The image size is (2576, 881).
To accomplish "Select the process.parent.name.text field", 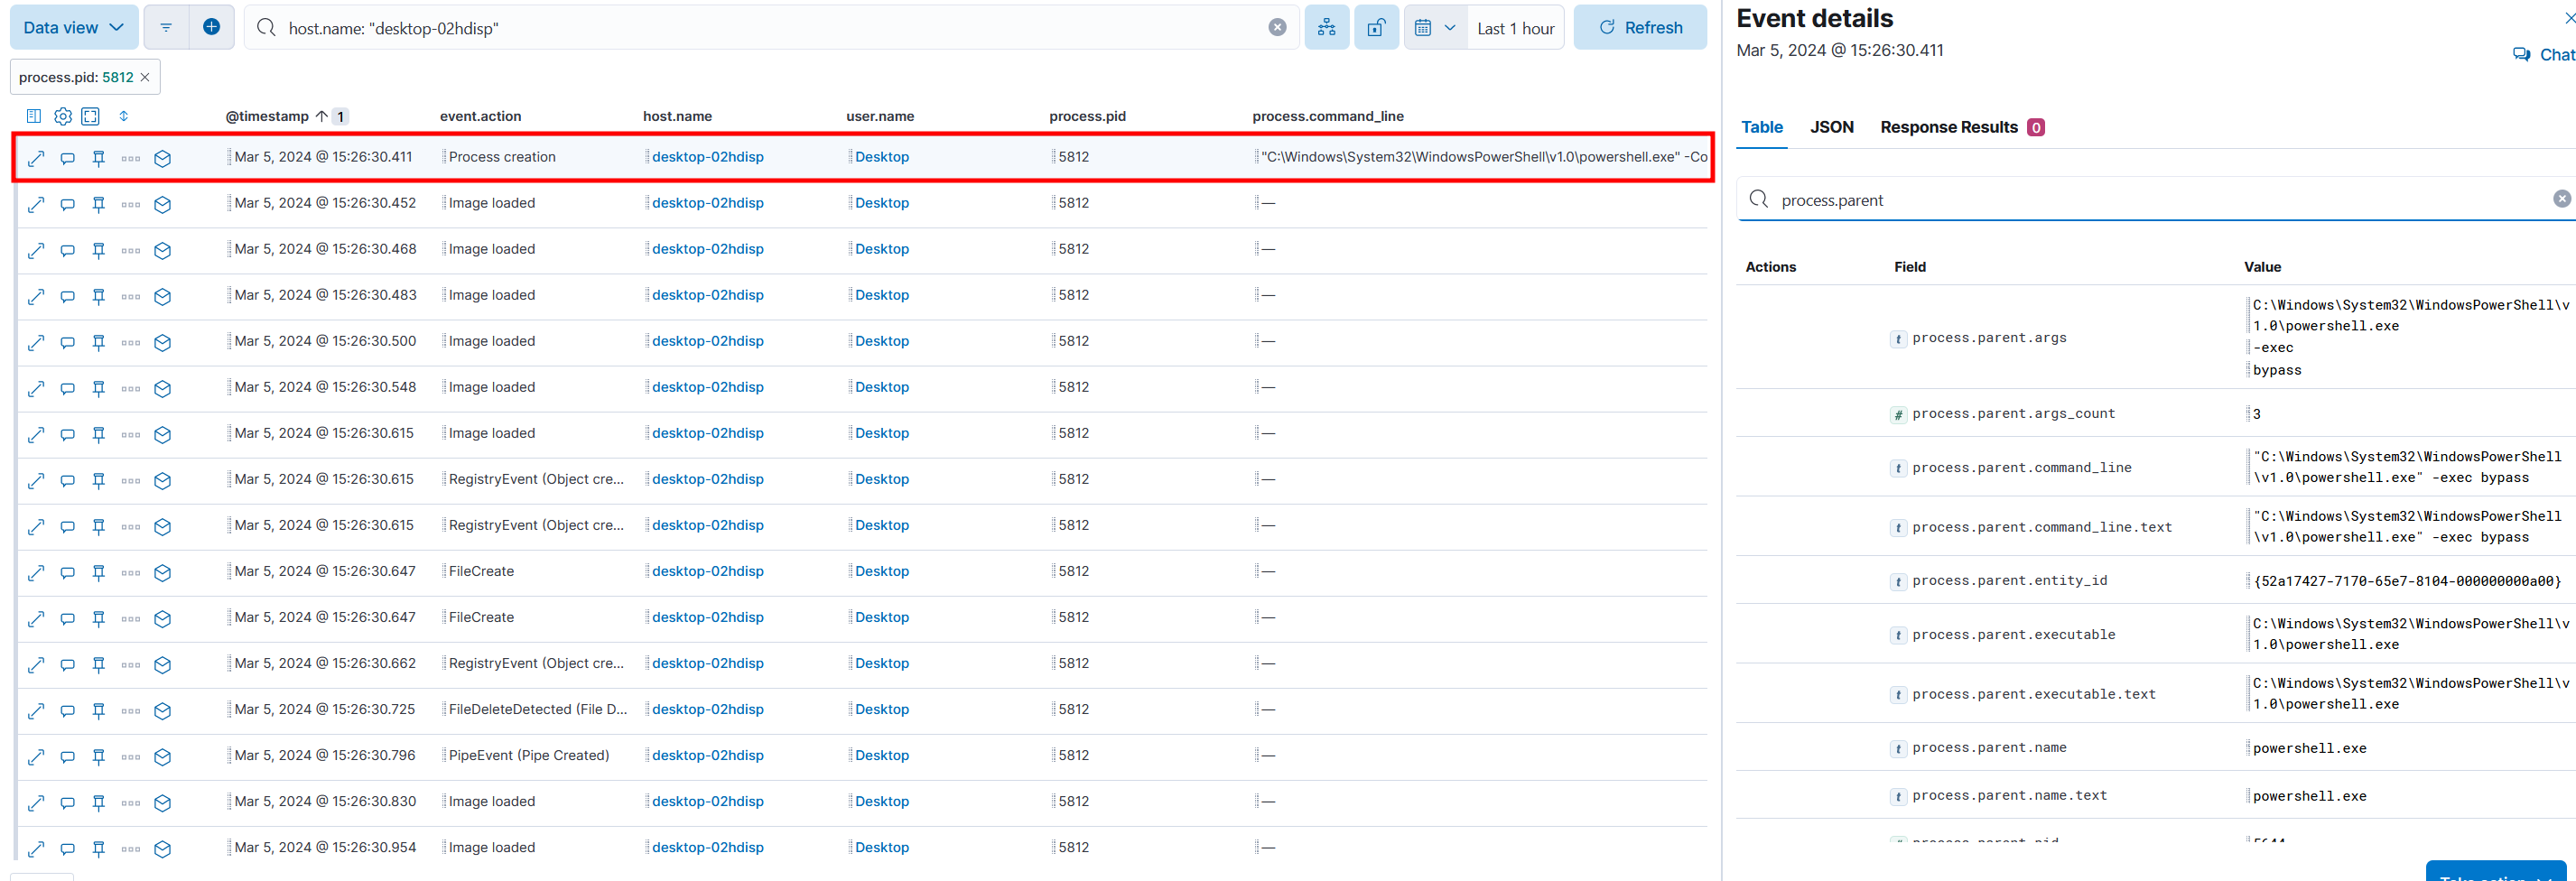I will point(2009,796).
